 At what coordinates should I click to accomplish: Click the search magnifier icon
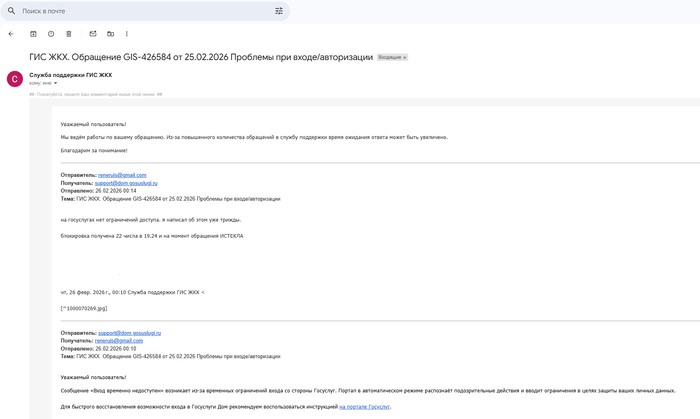[11, 11]
